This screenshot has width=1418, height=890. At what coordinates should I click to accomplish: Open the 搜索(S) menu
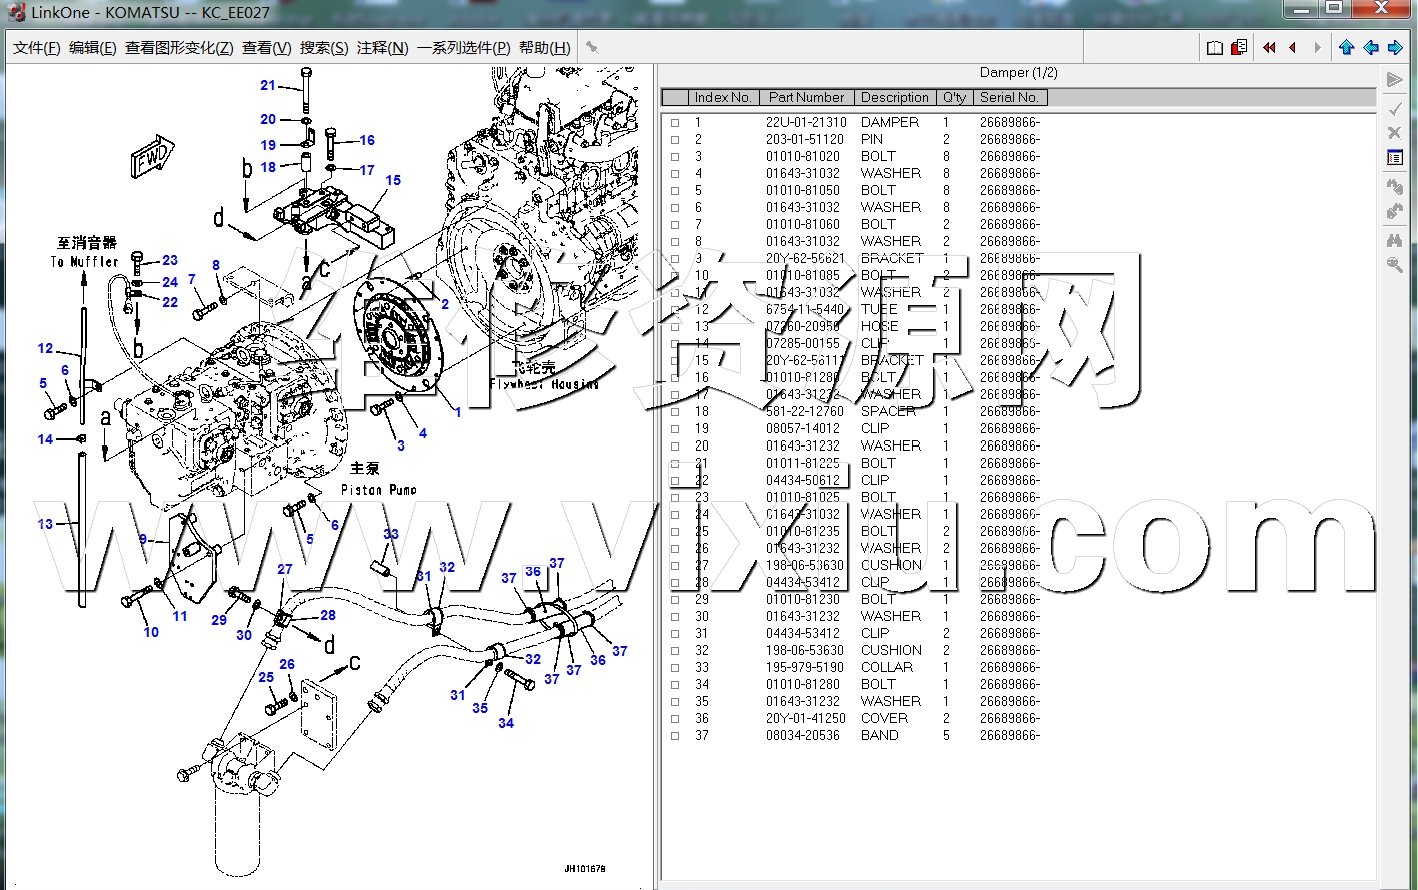point(324,47)
